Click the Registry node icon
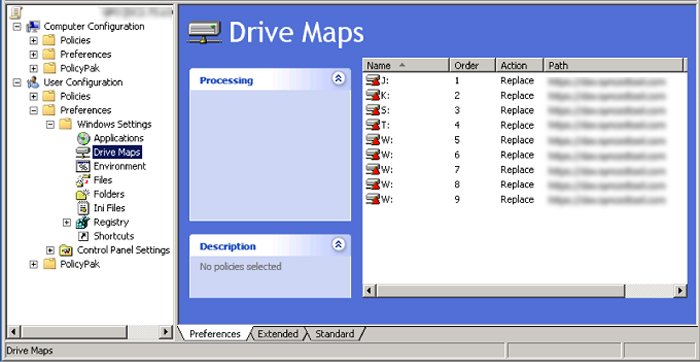Viewport: 700px width, 362px height. click(x=83, y=222)
